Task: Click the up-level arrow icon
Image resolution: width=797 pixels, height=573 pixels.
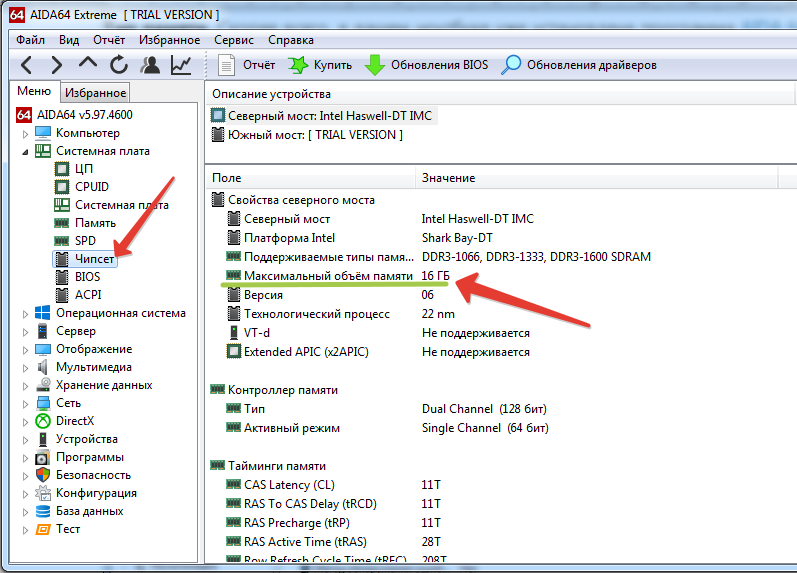Action: click(88, 63)
